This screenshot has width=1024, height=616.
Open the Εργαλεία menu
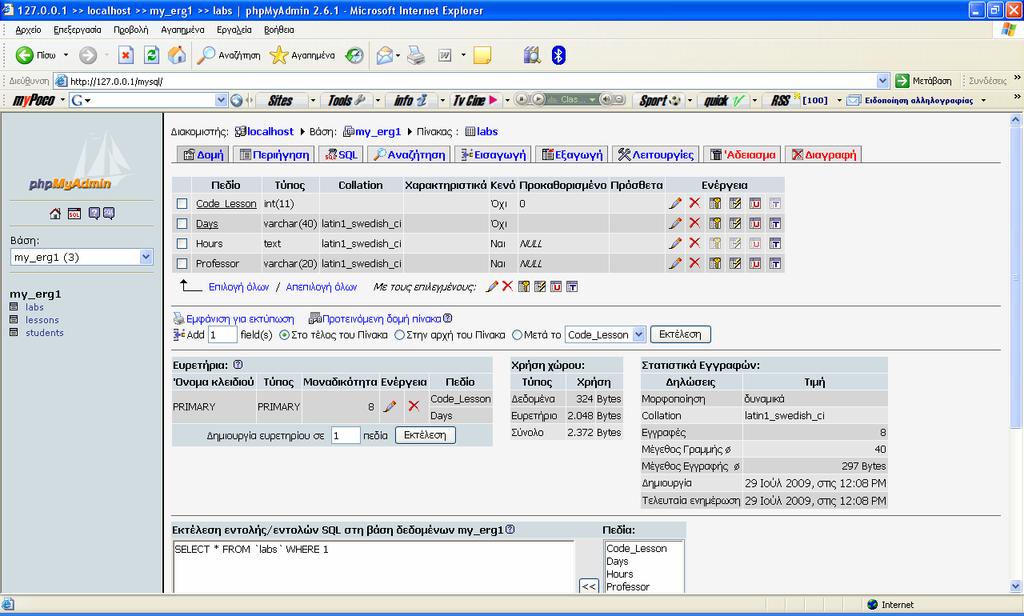(x=234, y=30)
